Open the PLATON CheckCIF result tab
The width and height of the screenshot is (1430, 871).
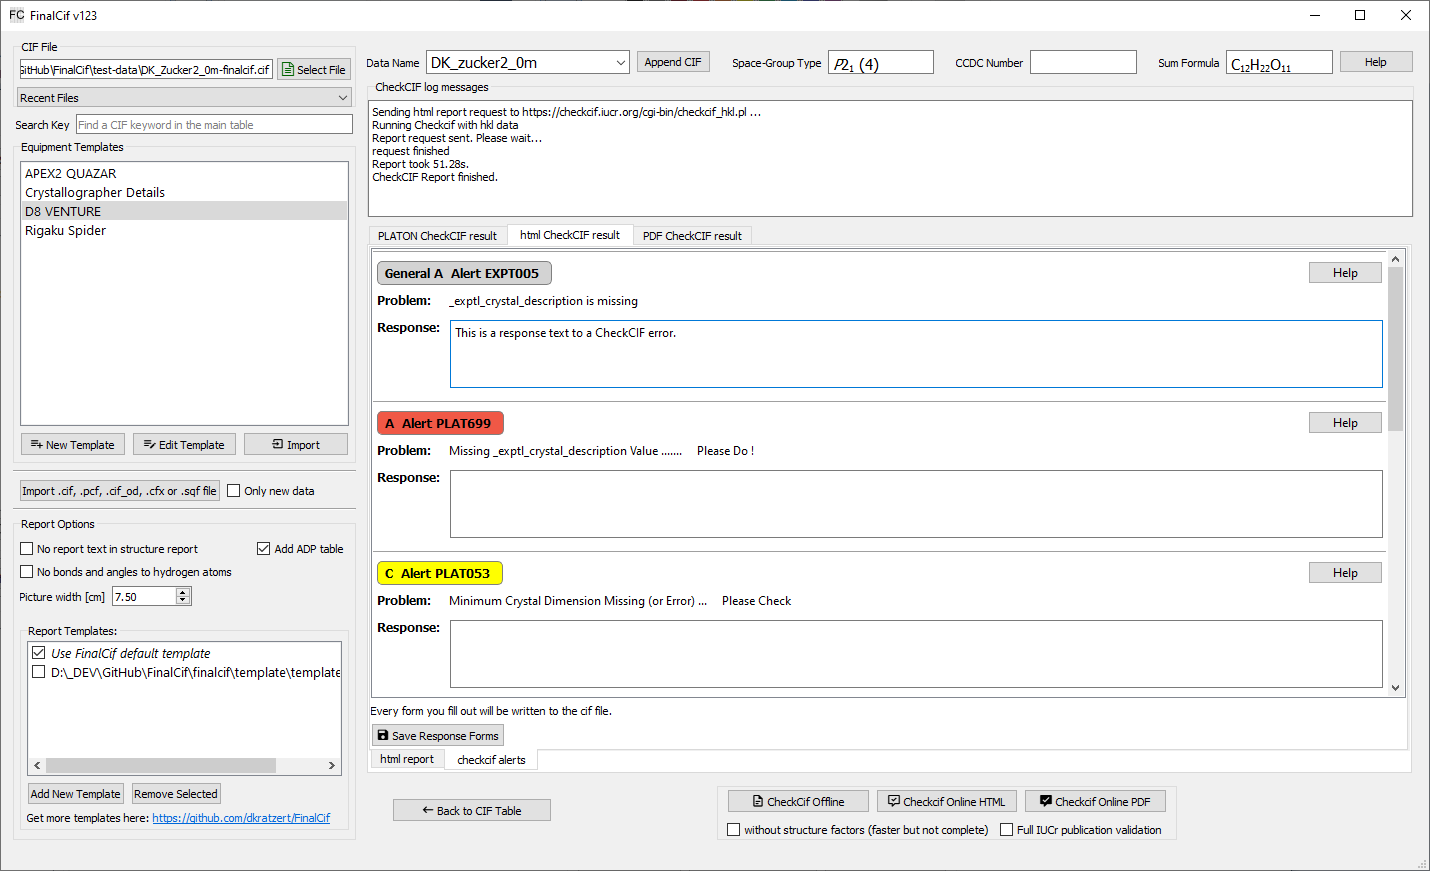click(x=437, y=236)
